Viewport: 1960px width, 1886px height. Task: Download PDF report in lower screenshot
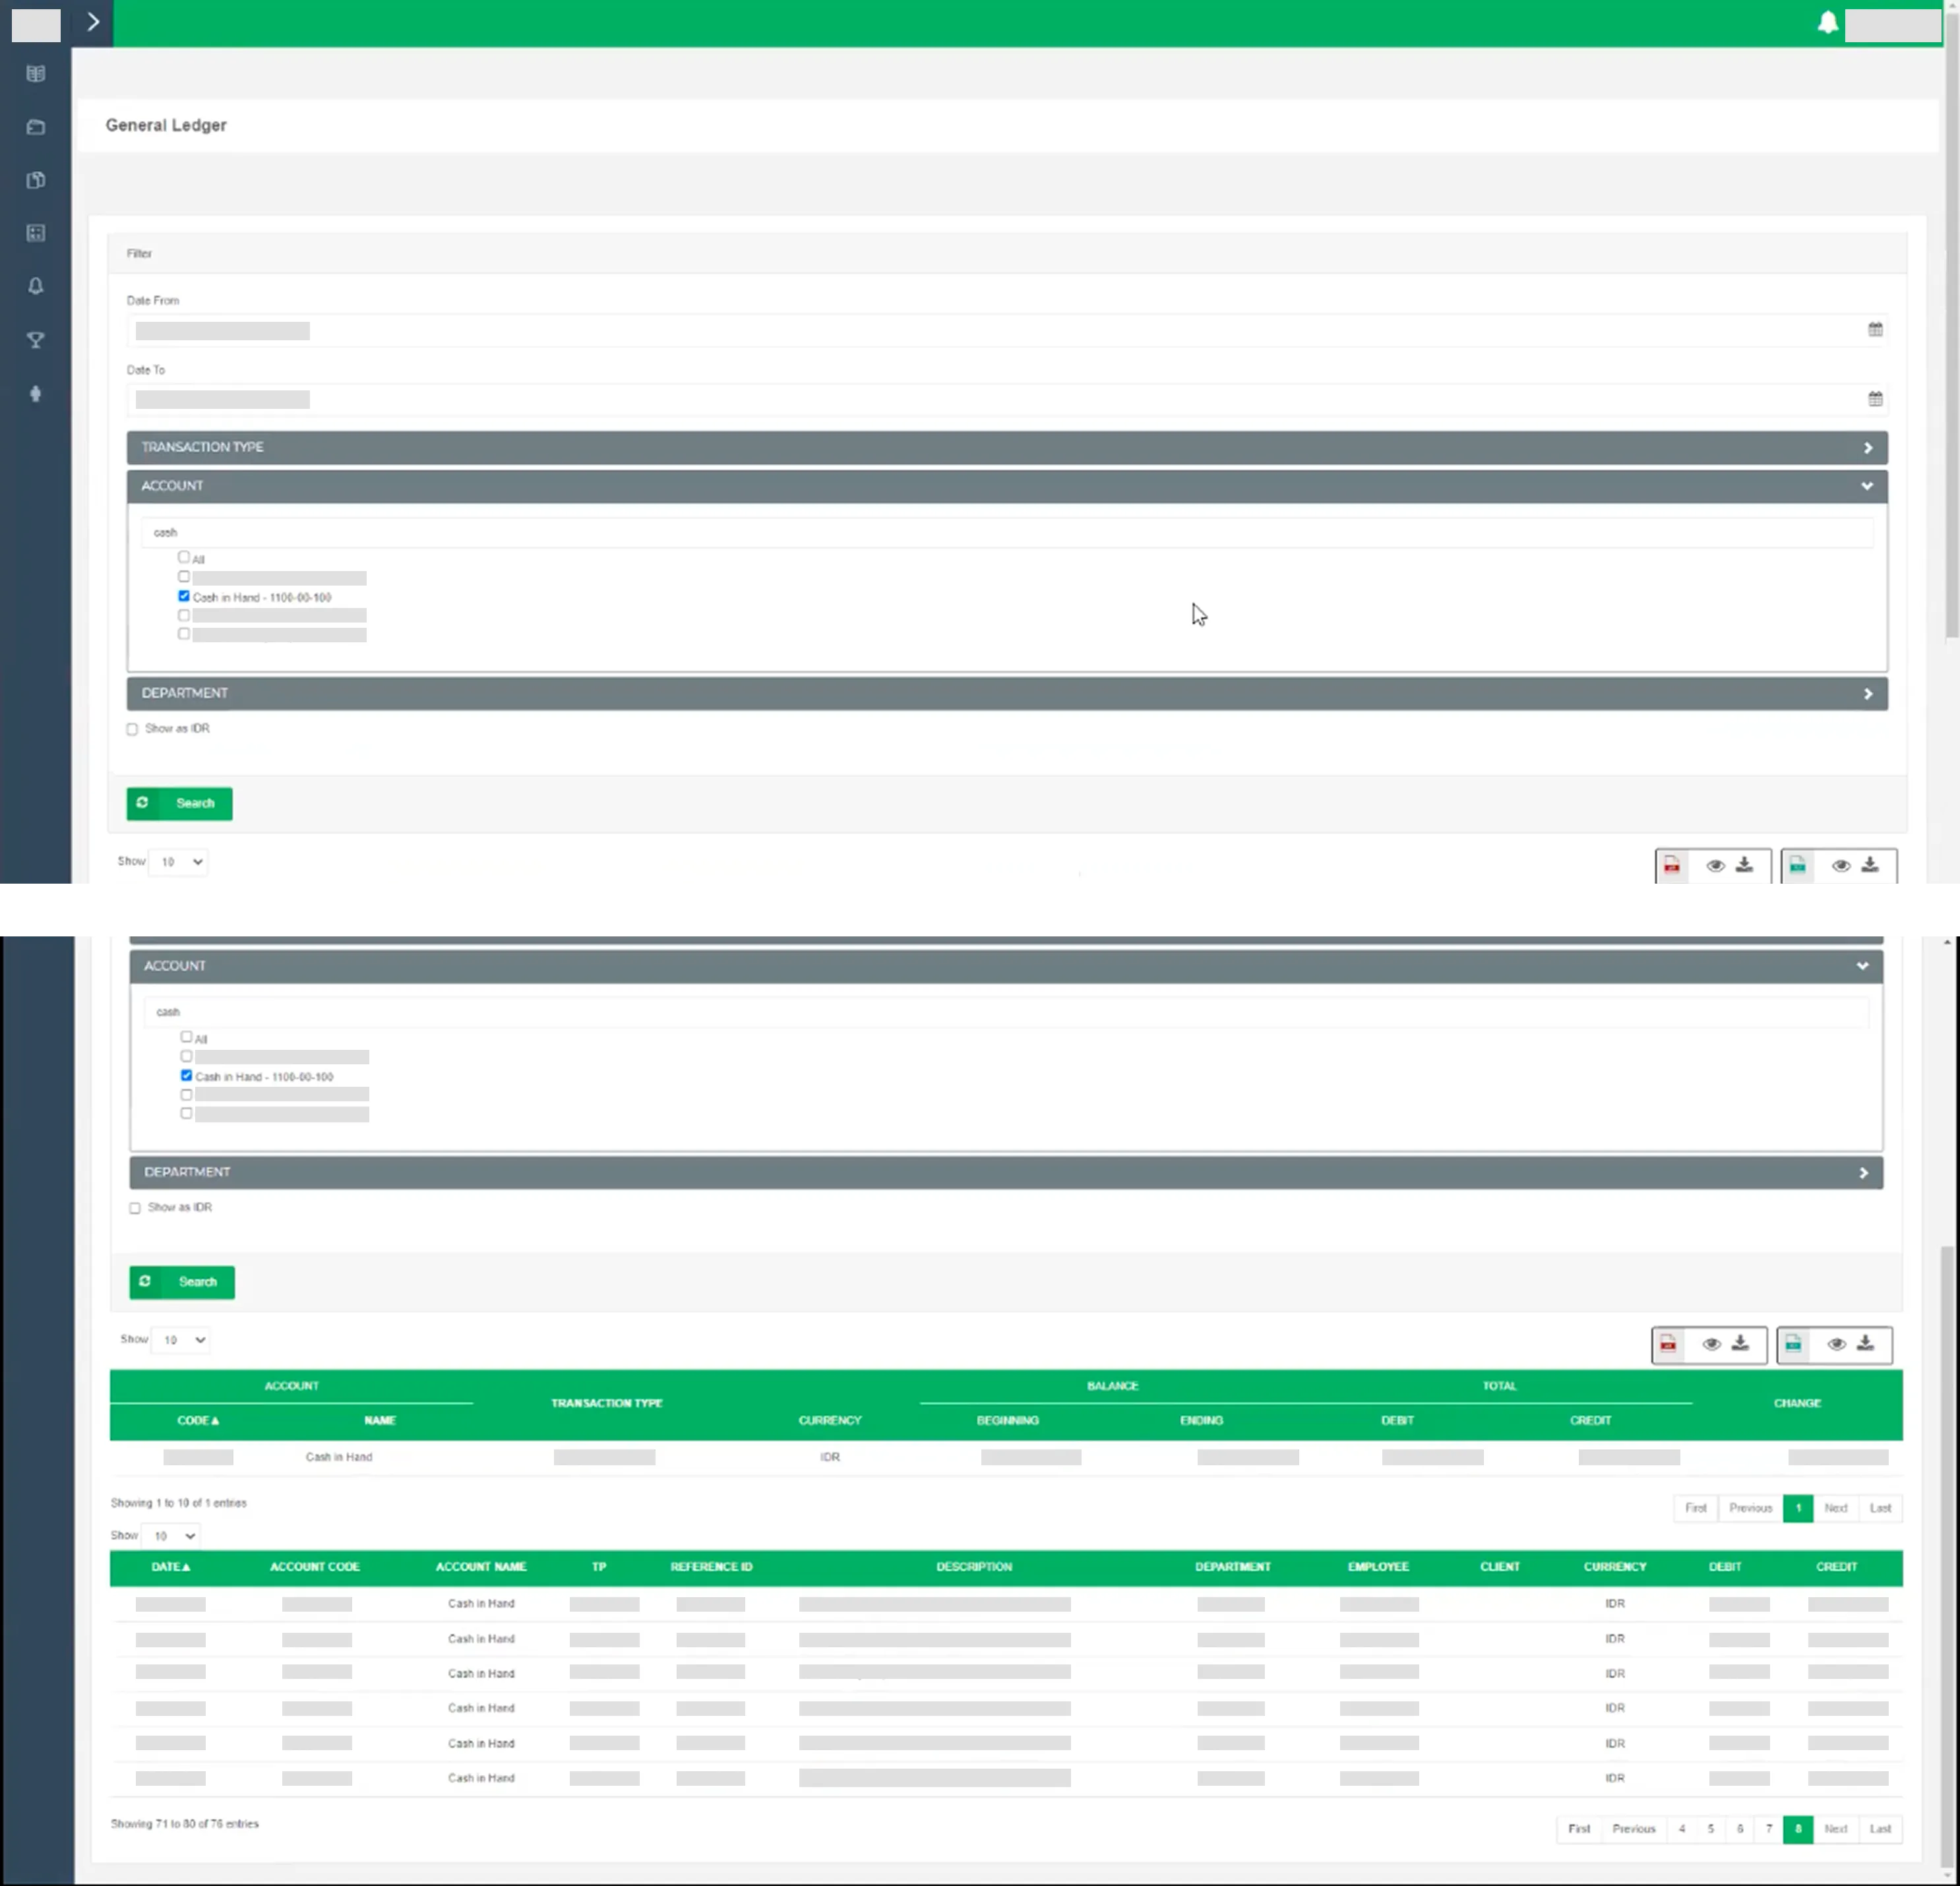click(x=1741, y=1344)
